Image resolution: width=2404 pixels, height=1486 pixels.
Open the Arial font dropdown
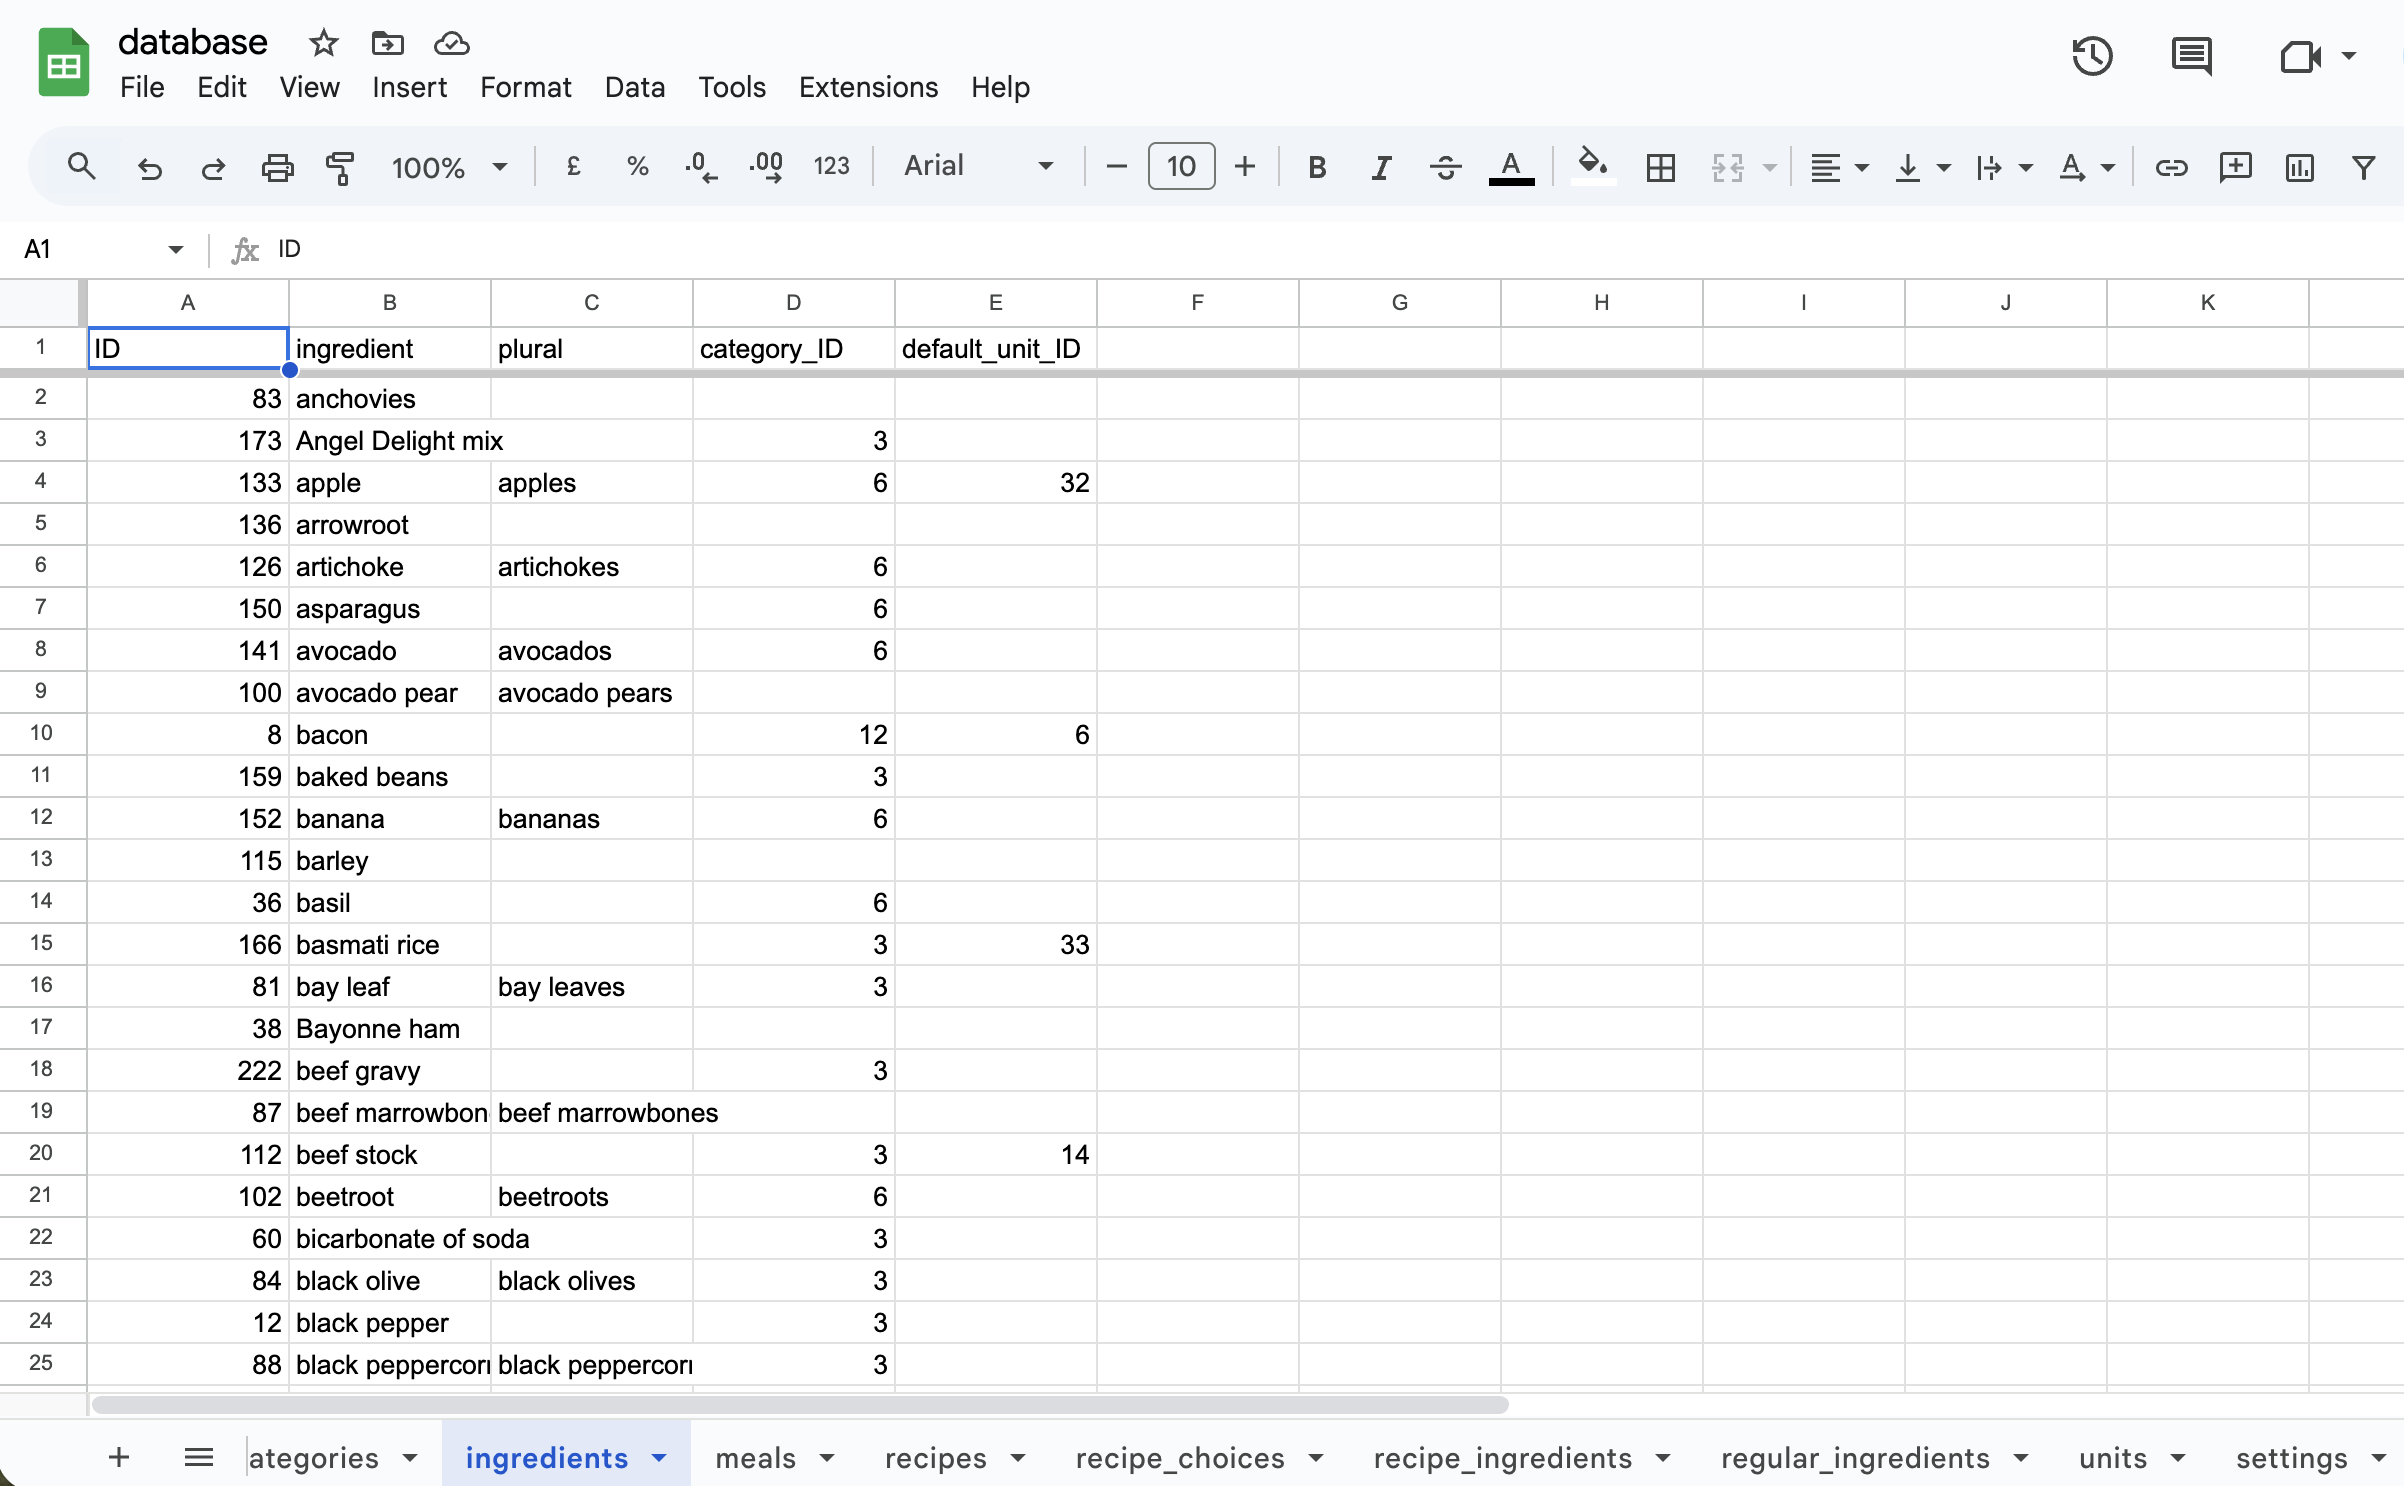[x=977, y=166]
